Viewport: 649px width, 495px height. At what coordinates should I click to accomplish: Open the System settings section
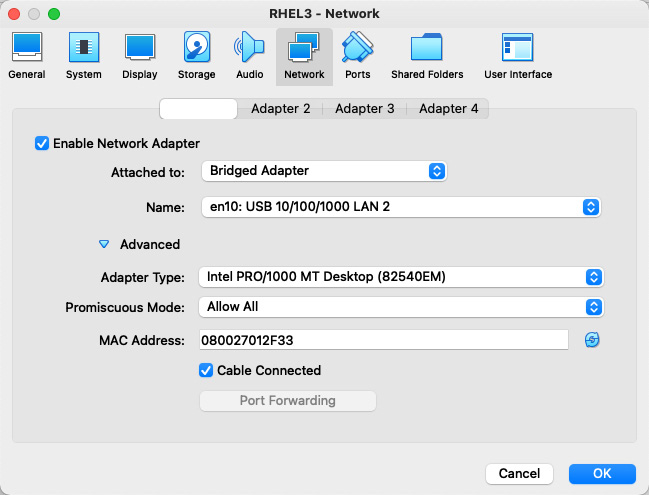(84, 57)
